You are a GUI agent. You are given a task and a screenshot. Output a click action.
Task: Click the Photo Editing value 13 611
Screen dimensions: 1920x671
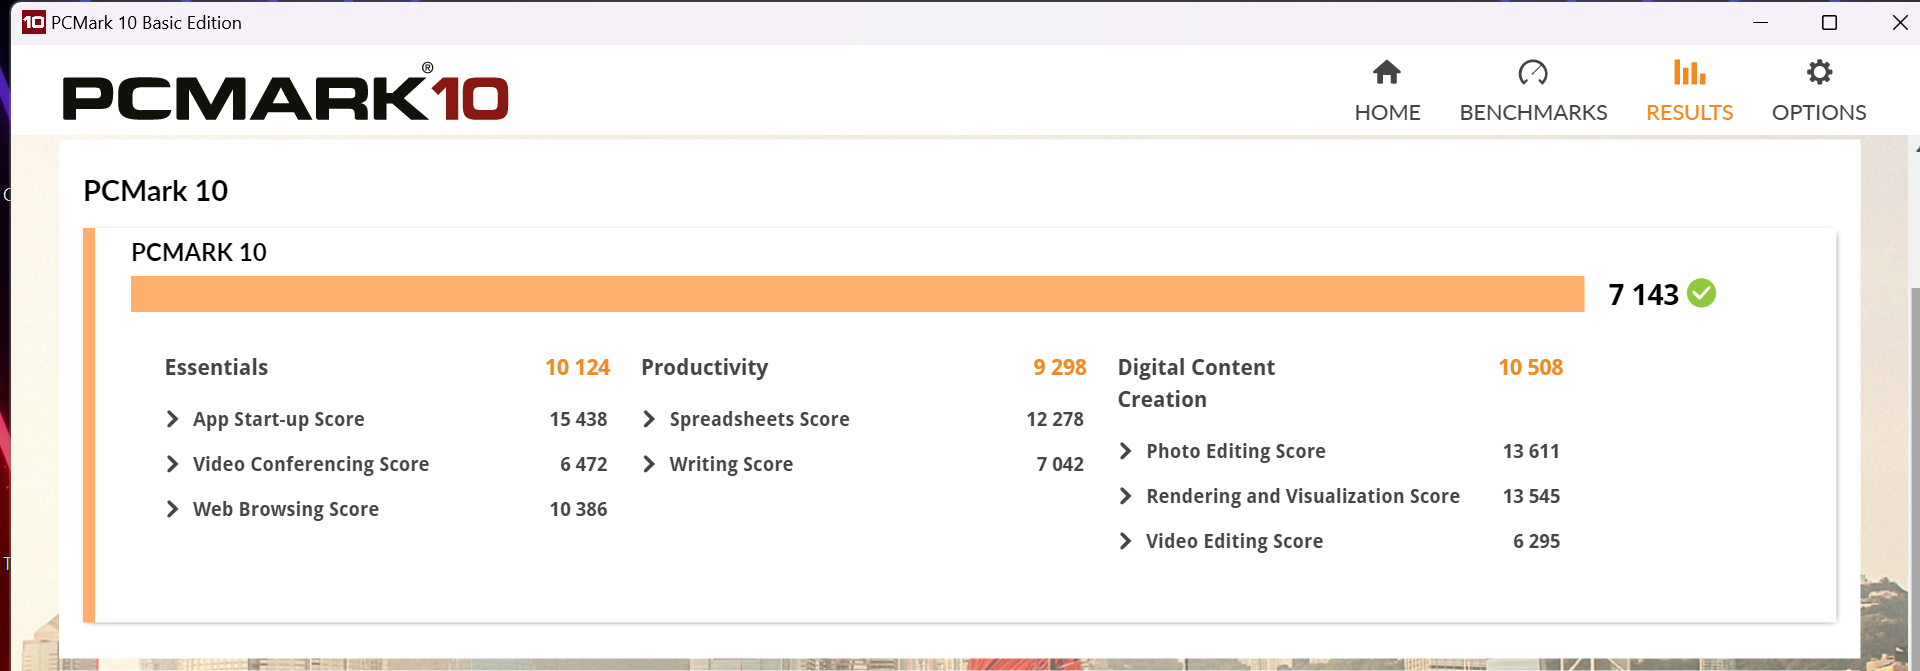1531,451
